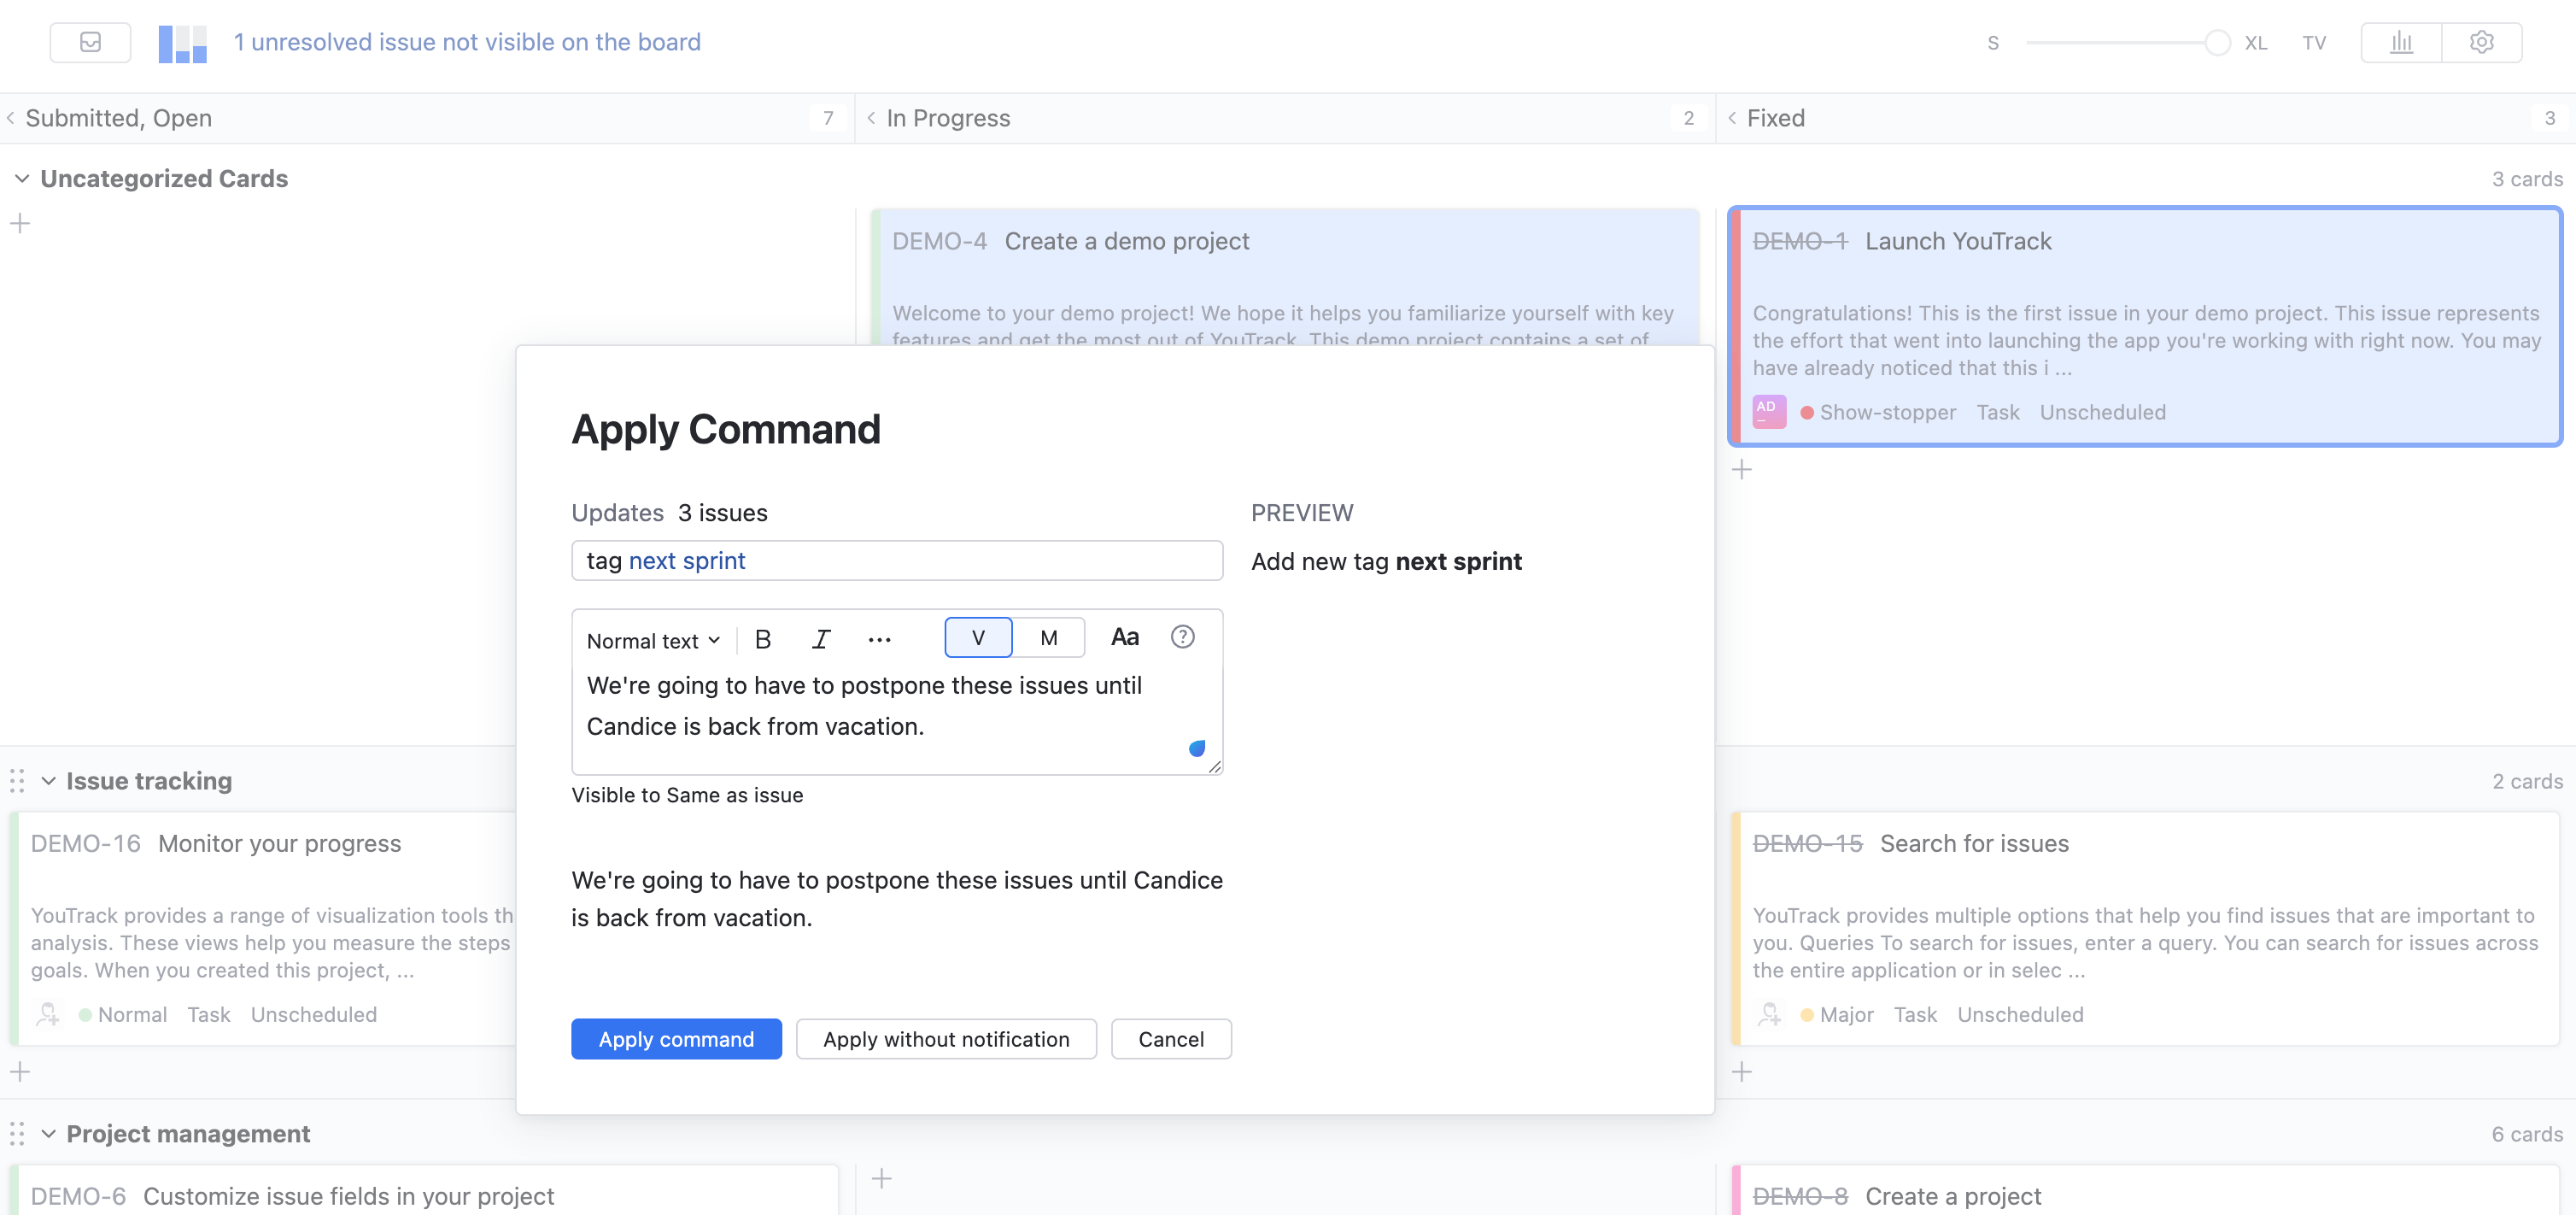Image resolution: width=2576 pixels, height=1215 pixels.
Task: Switch editor to Markdown mode (M)
Action: tap(1048, 637)
